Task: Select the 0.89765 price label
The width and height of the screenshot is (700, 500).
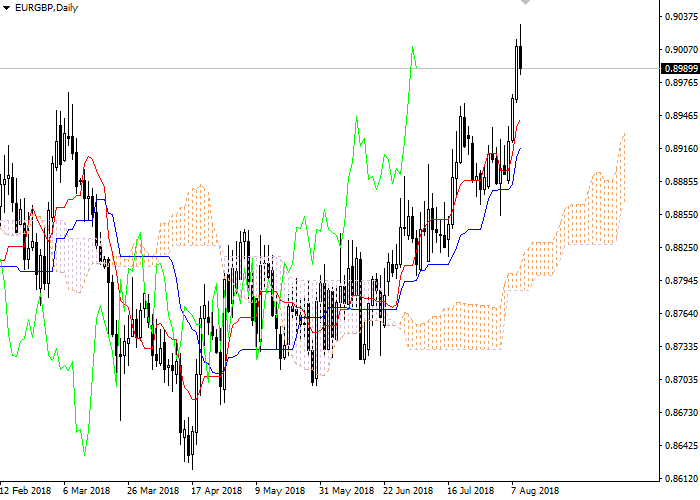Action: click(681, 83)
